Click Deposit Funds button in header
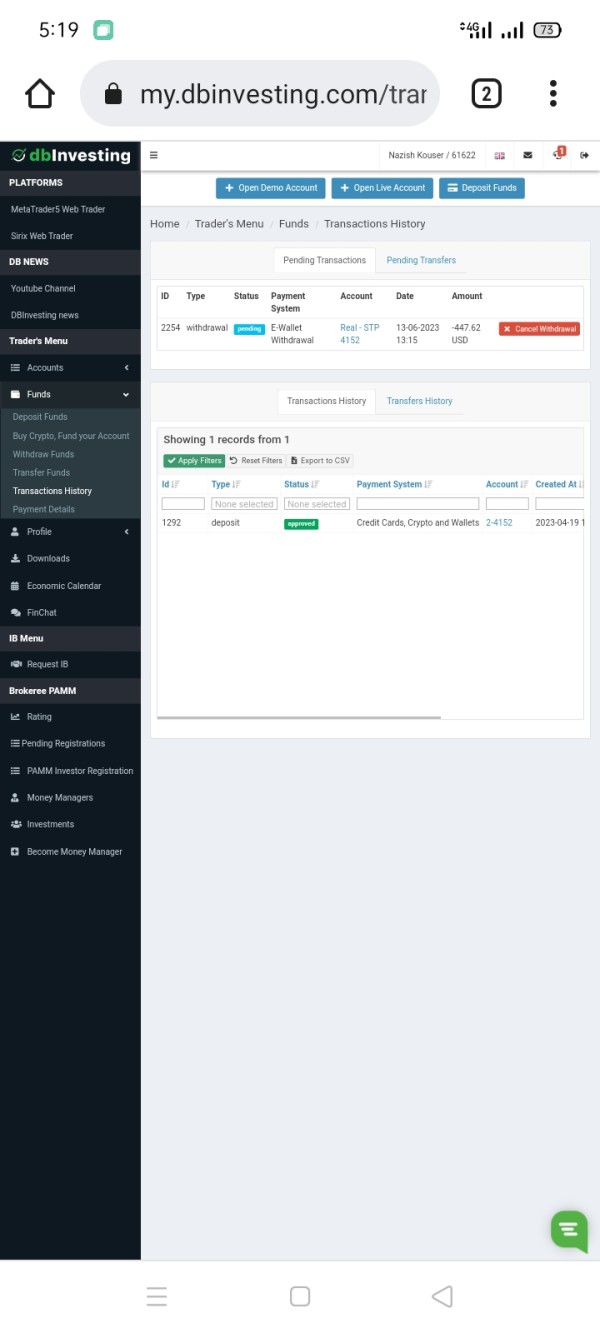The height and width of the screenshot is (1333, 600). (482, 188)
